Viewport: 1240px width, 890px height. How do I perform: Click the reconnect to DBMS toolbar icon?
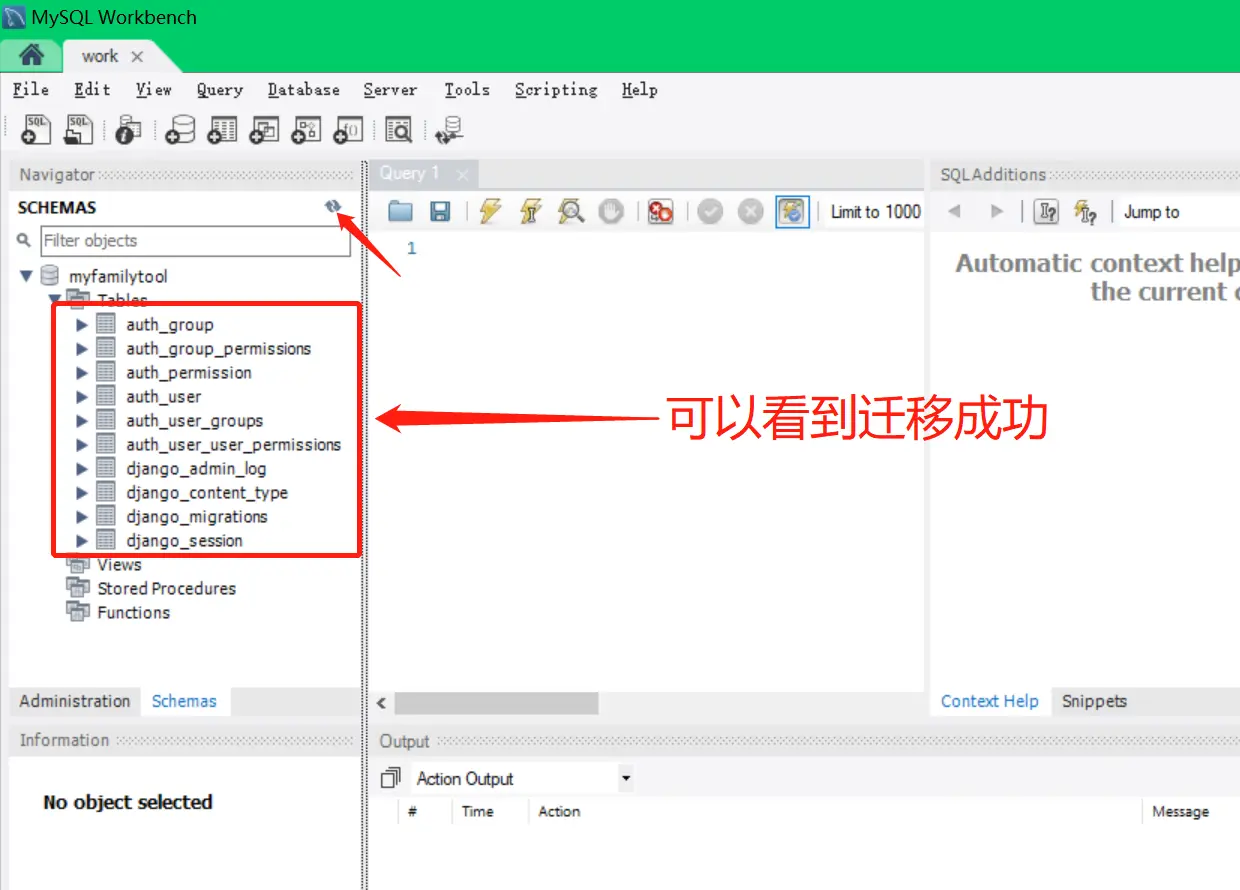click(450, 130)
